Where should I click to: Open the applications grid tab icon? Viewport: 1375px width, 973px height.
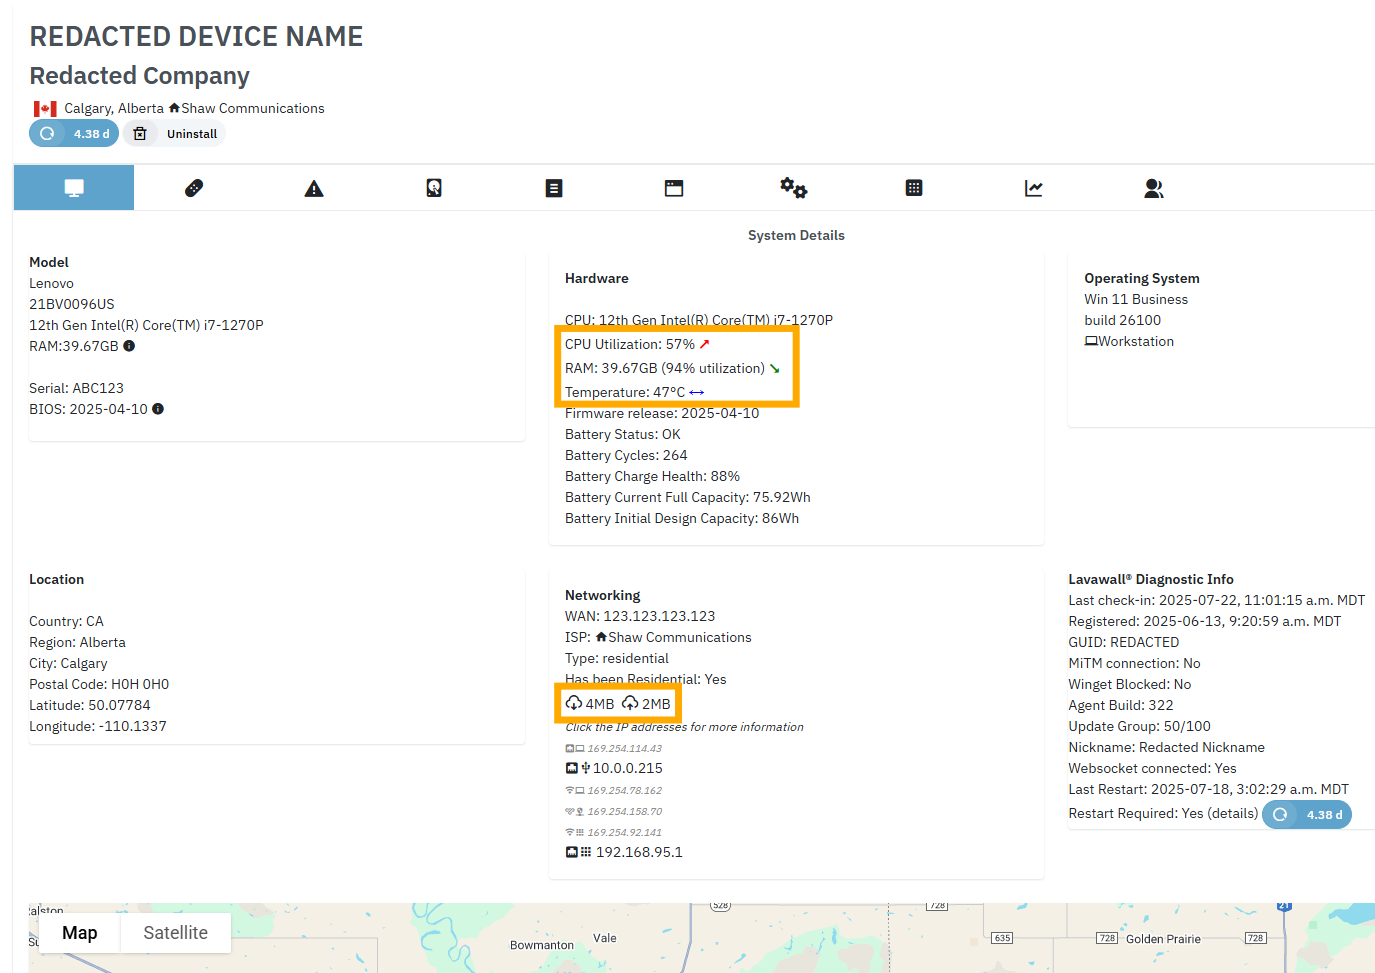tap(913, 187)
